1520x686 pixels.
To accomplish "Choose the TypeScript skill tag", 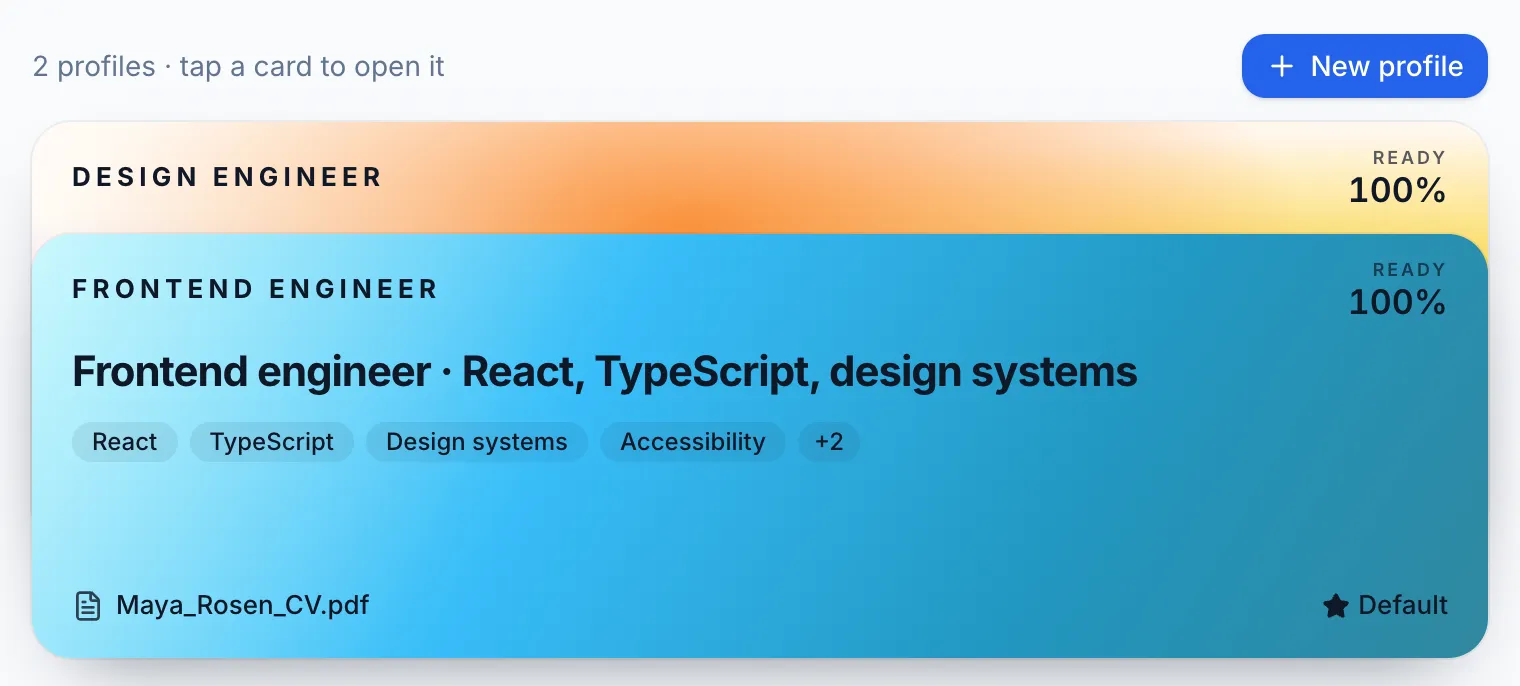I will pos(272,442).
